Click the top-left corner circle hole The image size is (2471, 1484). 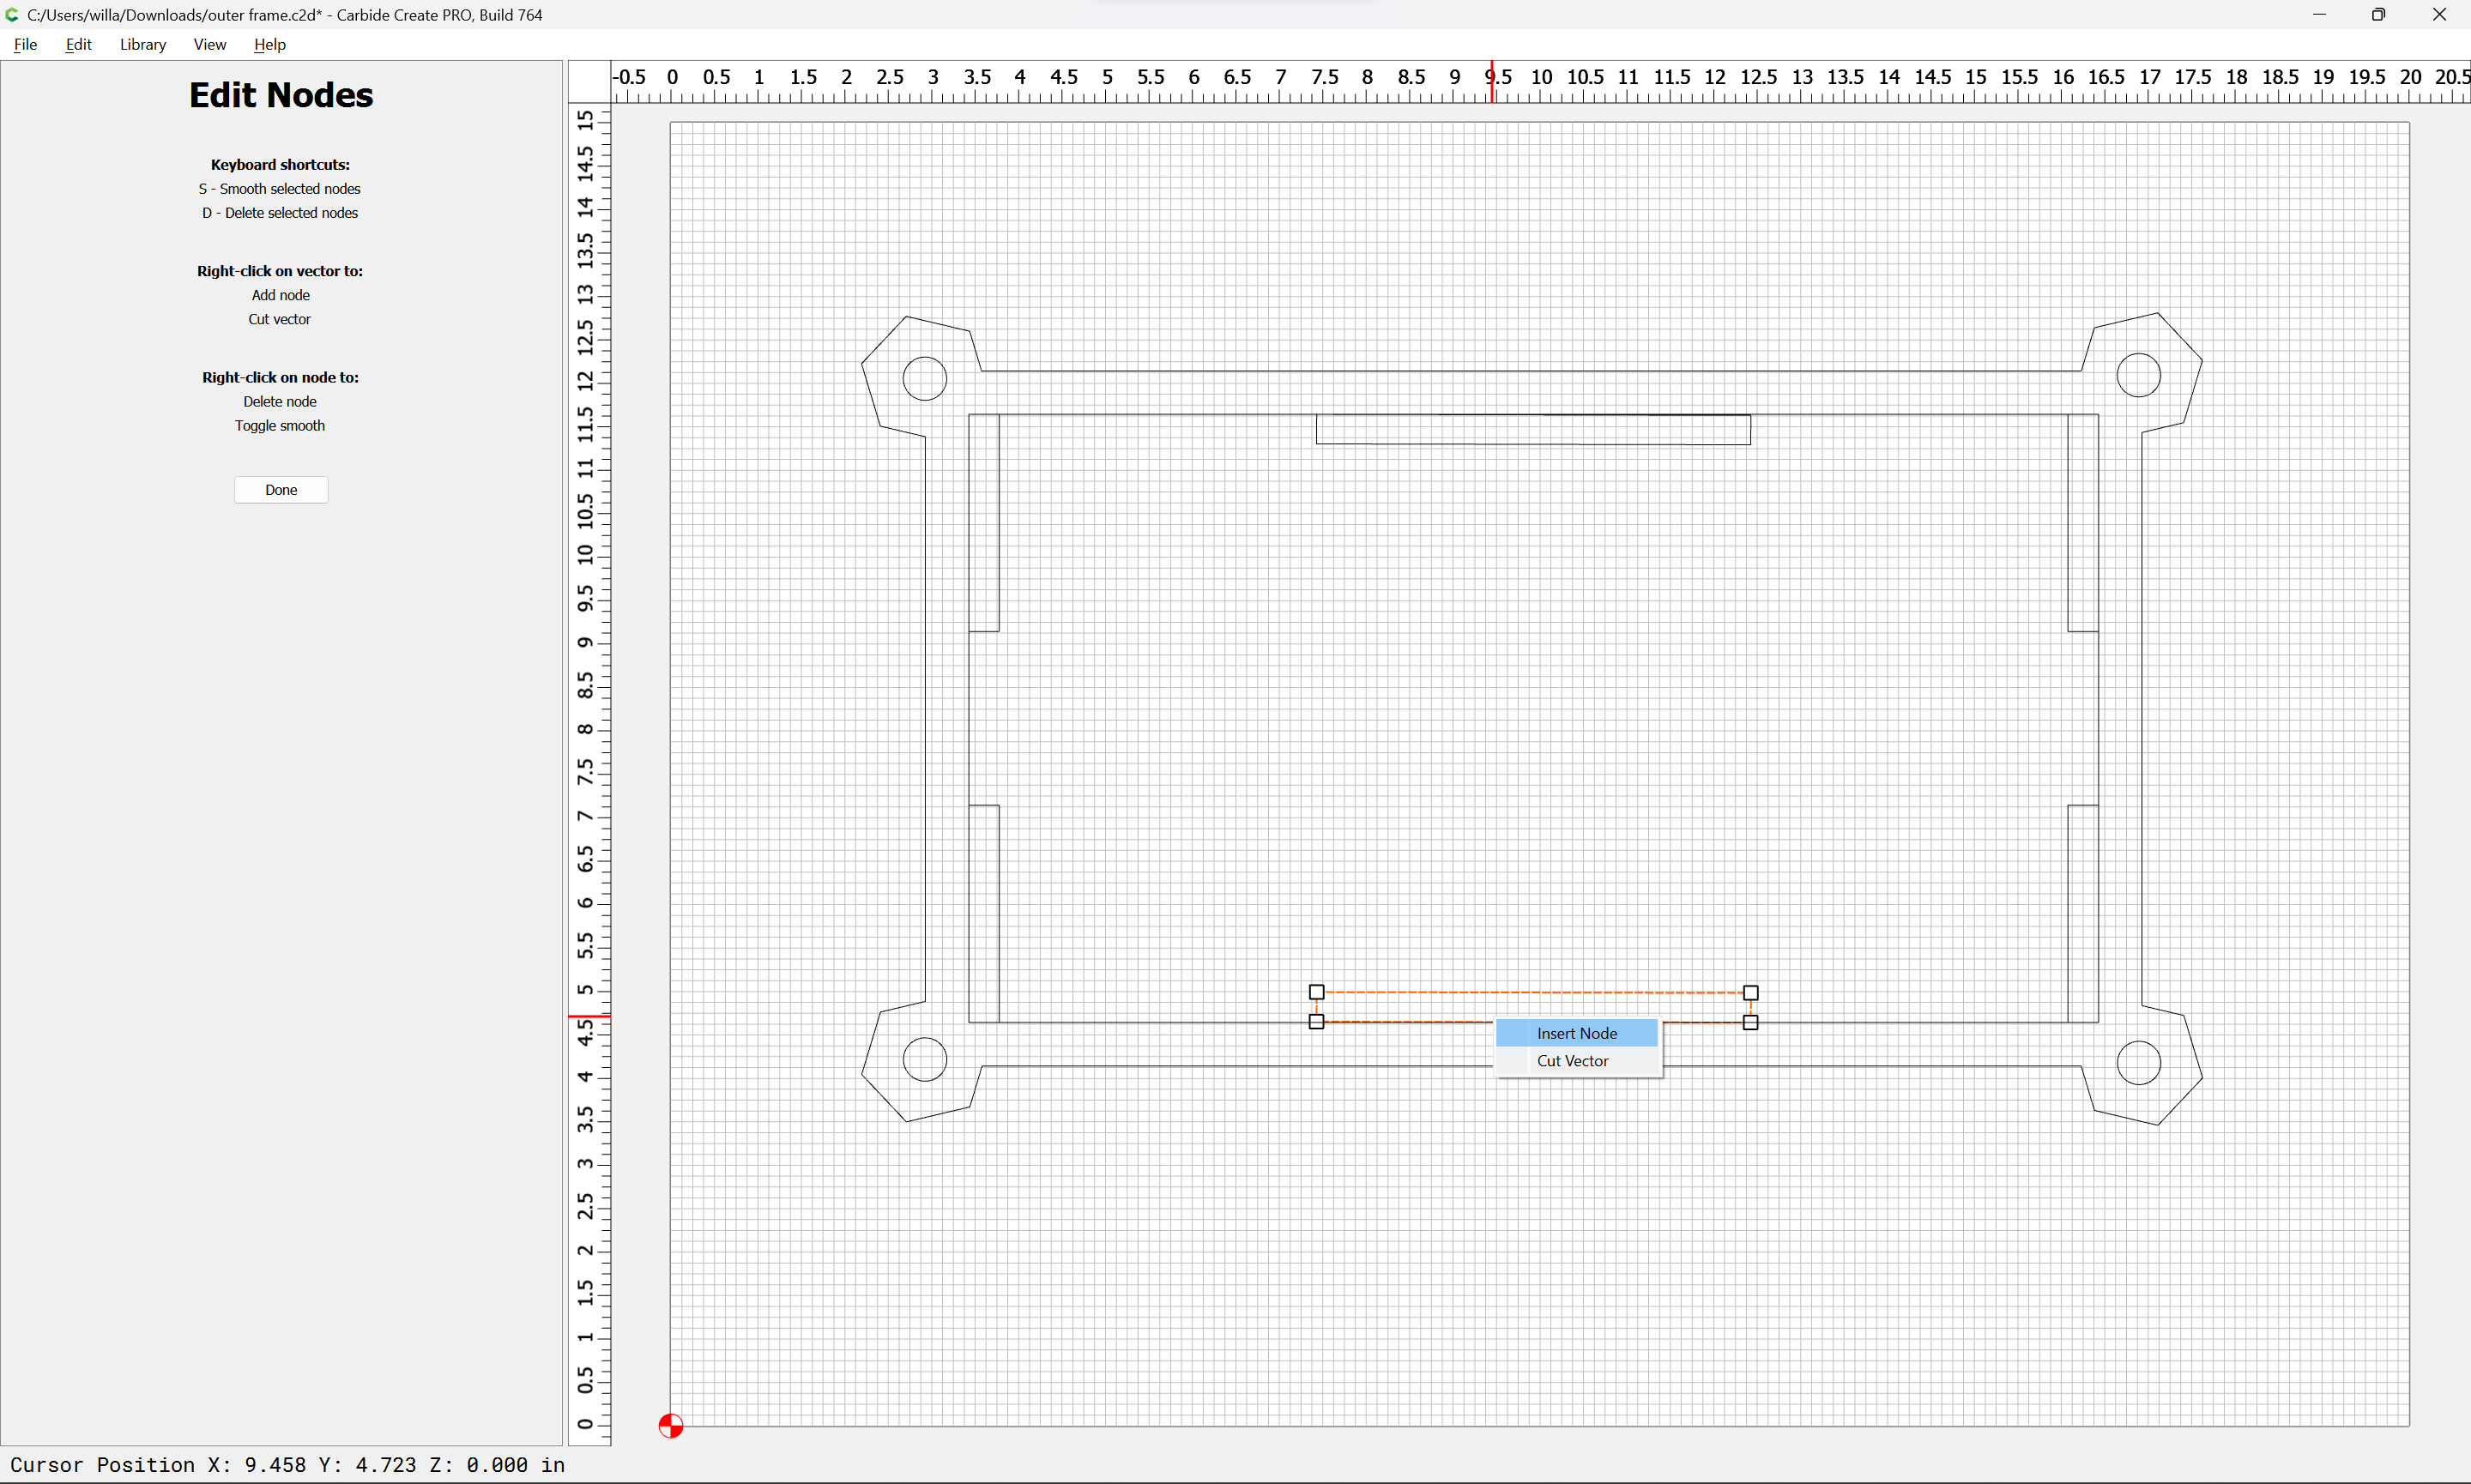pos(925,379)
